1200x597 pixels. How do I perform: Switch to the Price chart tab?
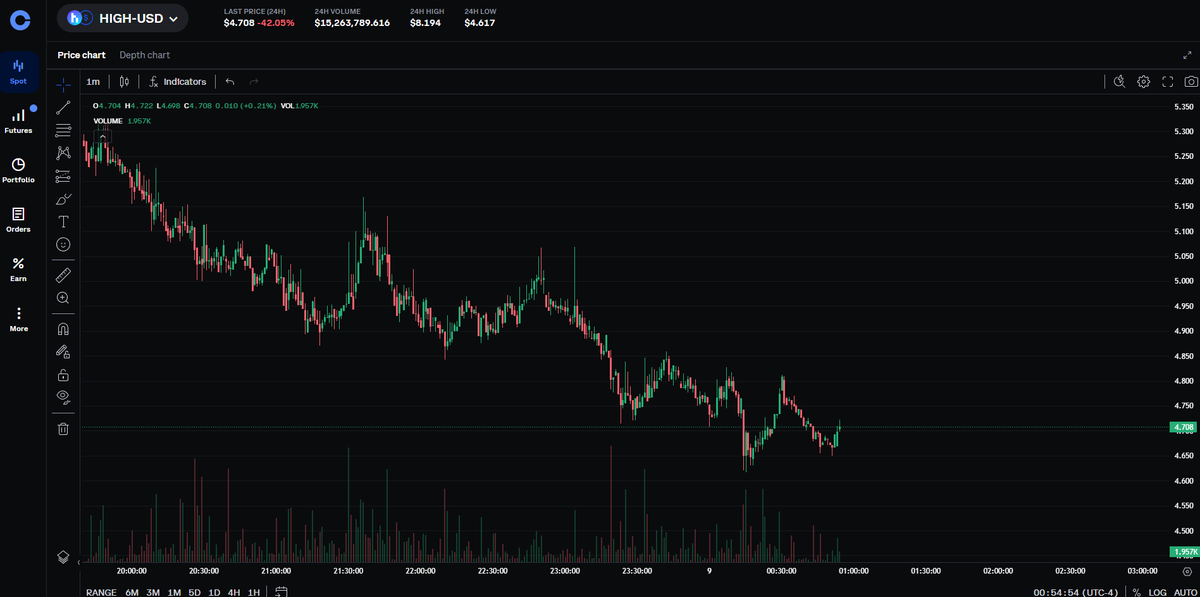pyautogui.click(x=81, y=55)
